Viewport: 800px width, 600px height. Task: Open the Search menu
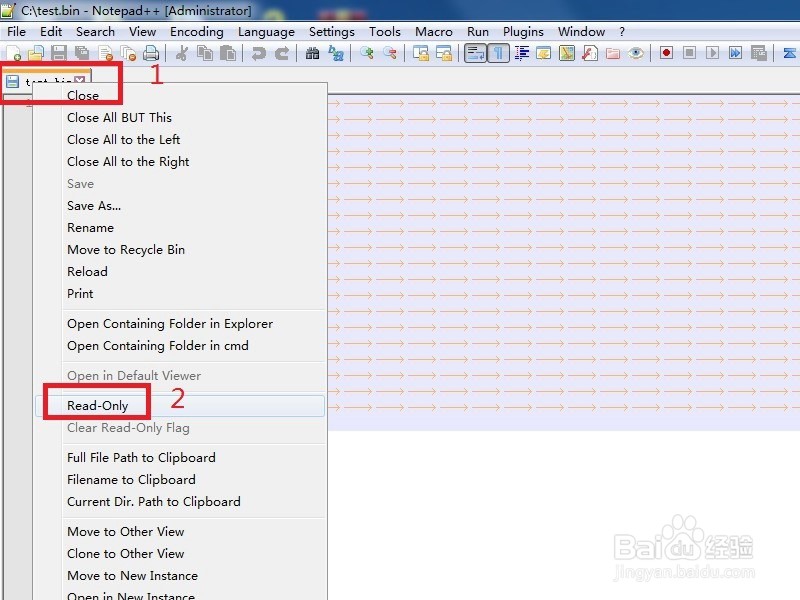coord(95,32)
